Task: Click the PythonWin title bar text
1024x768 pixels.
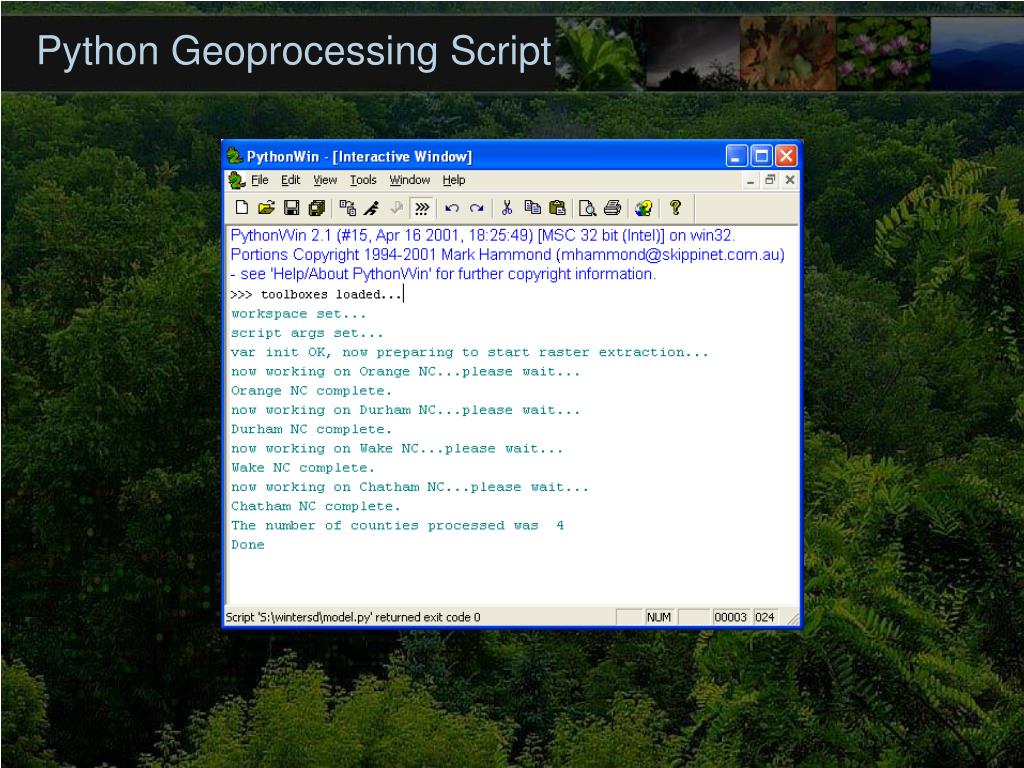Action: tap(359, 157)
